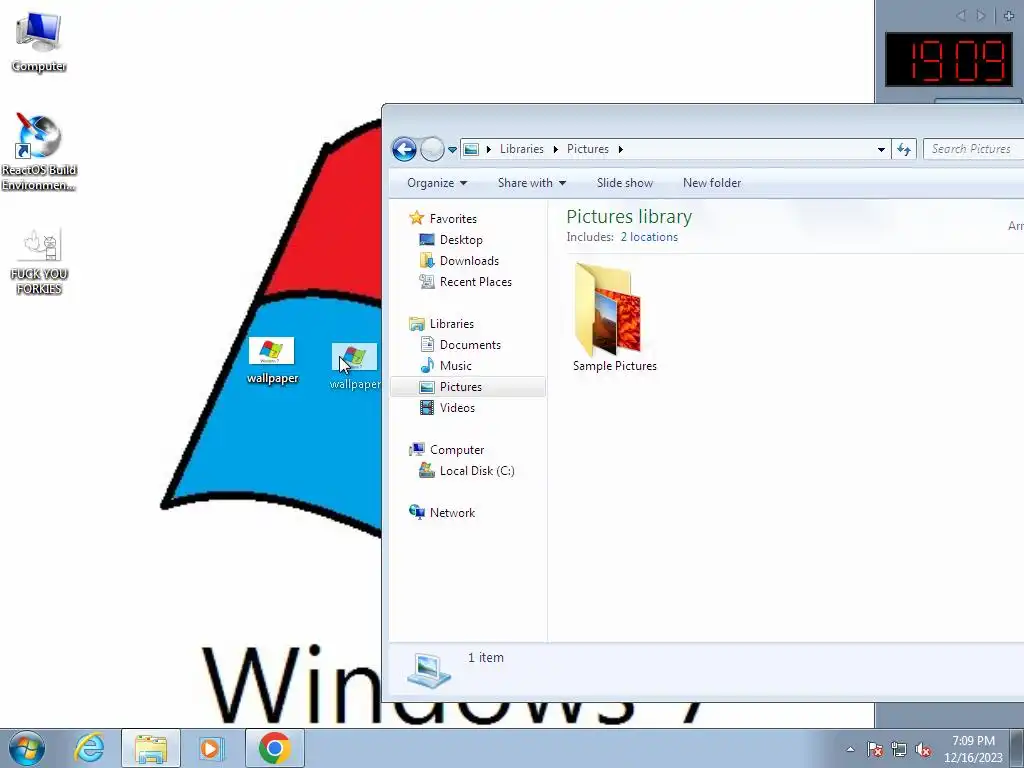Viewport: 1024px width, 768px height.
Task: Open the Share with menu
Action: click(532, 183)
